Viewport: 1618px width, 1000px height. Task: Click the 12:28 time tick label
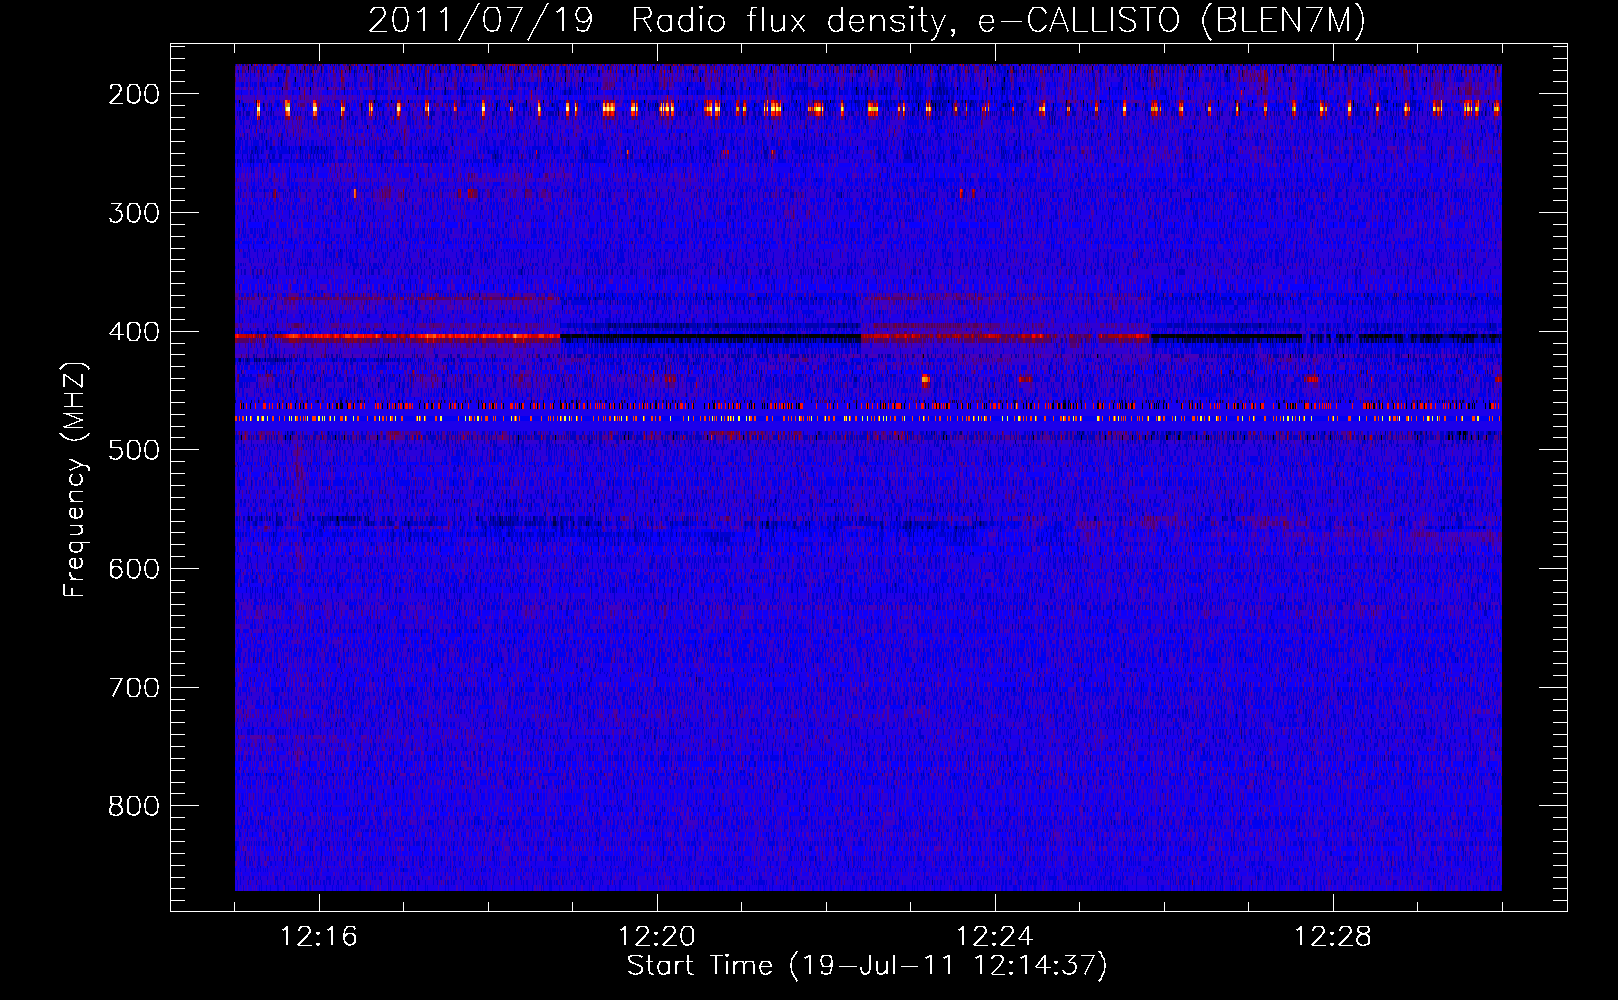(x=1333, y=936)
